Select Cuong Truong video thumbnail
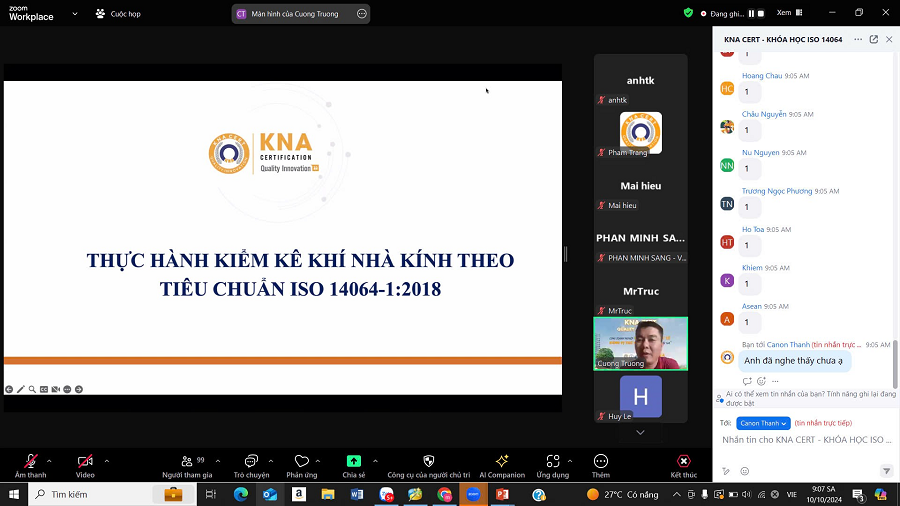 (641, 344)
